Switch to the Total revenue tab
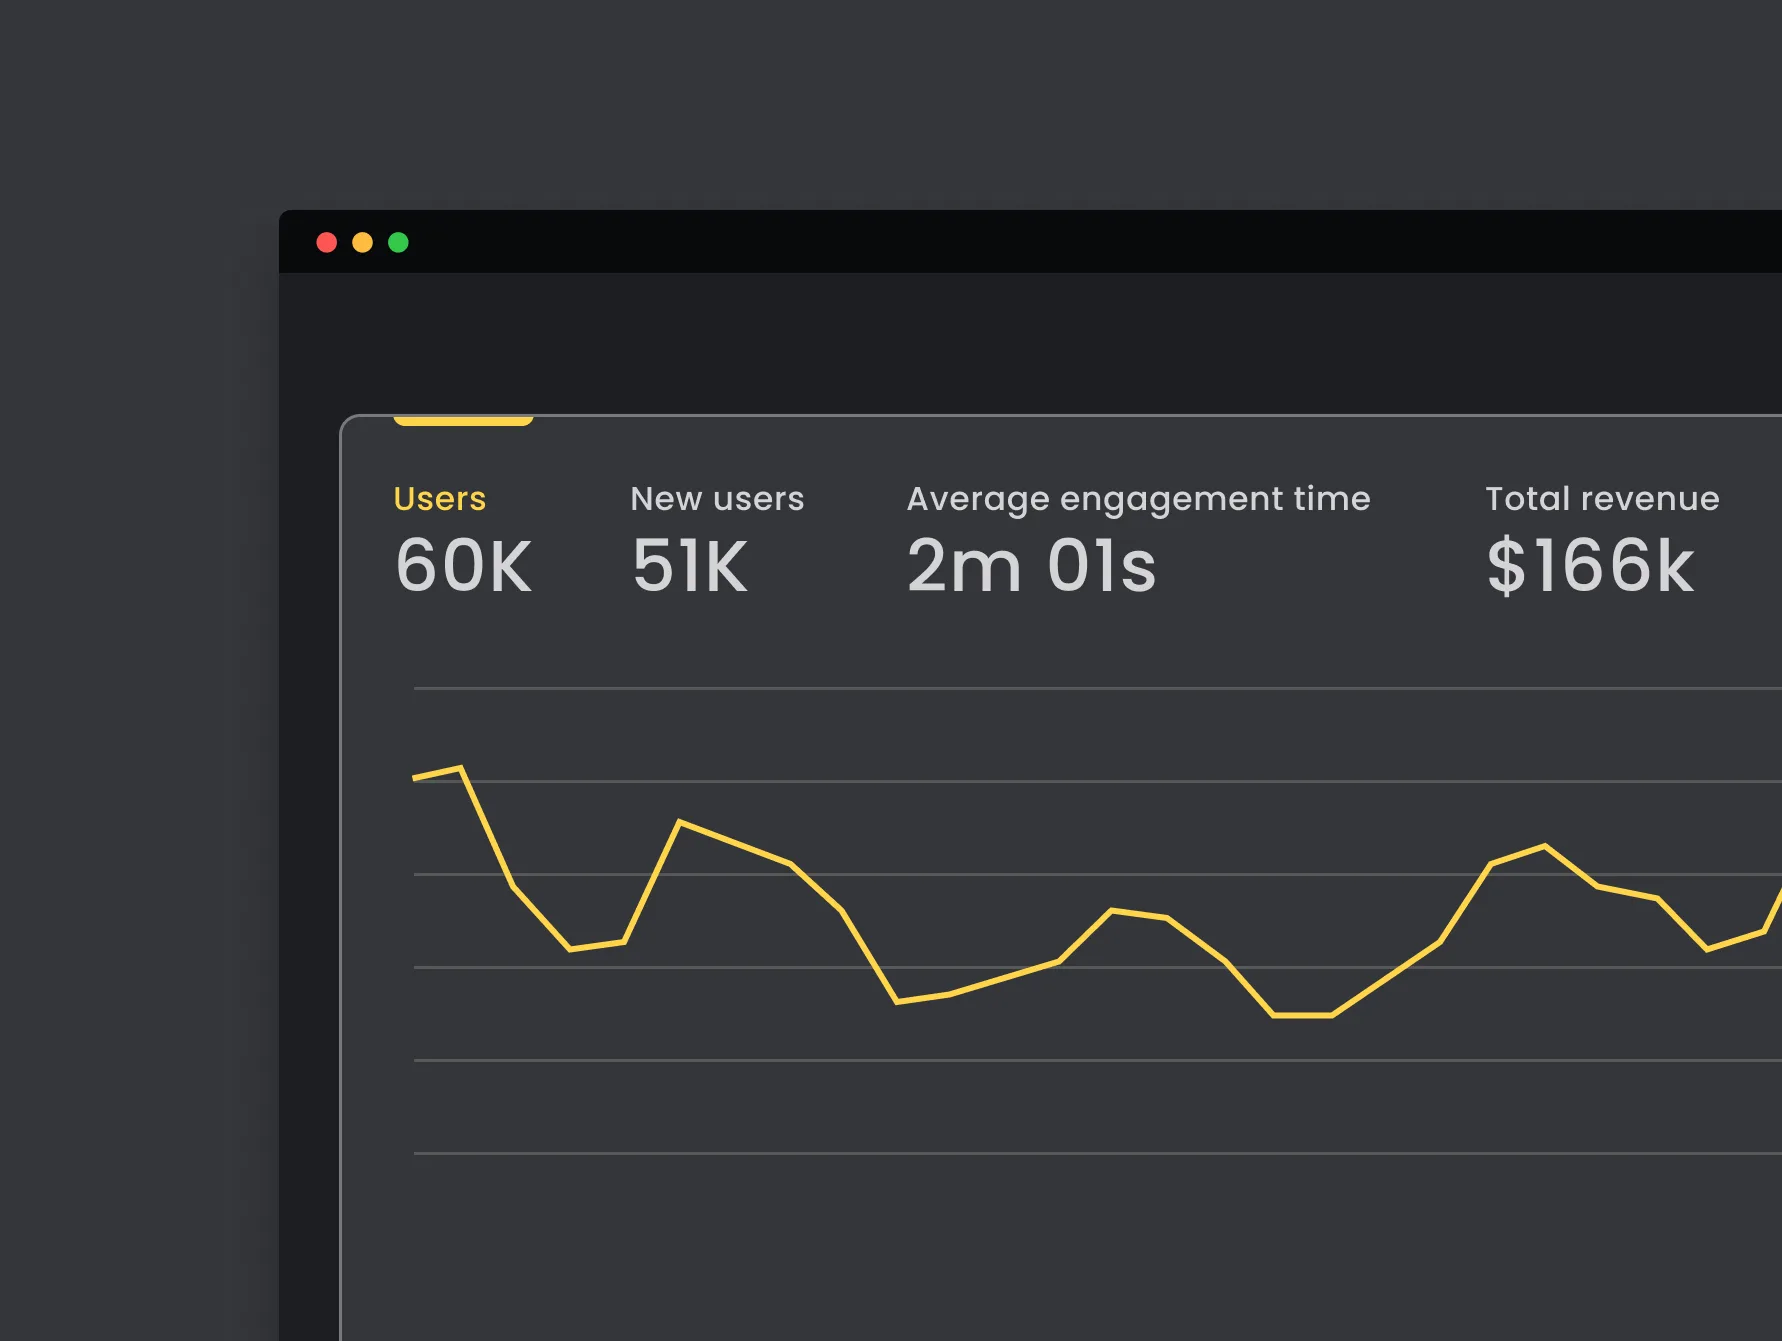 point(1602,498)
